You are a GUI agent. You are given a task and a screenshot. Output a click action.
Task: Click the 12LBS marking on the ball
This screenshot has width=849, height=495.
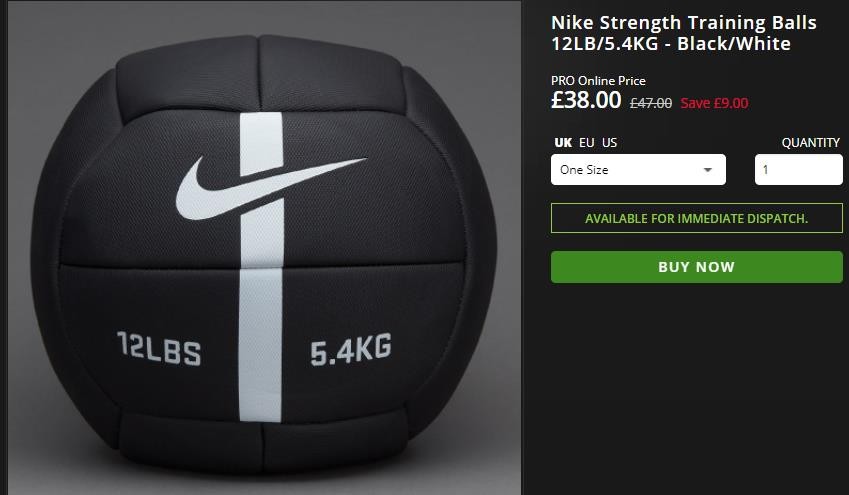pyautogui.click(x=158, y=350)
